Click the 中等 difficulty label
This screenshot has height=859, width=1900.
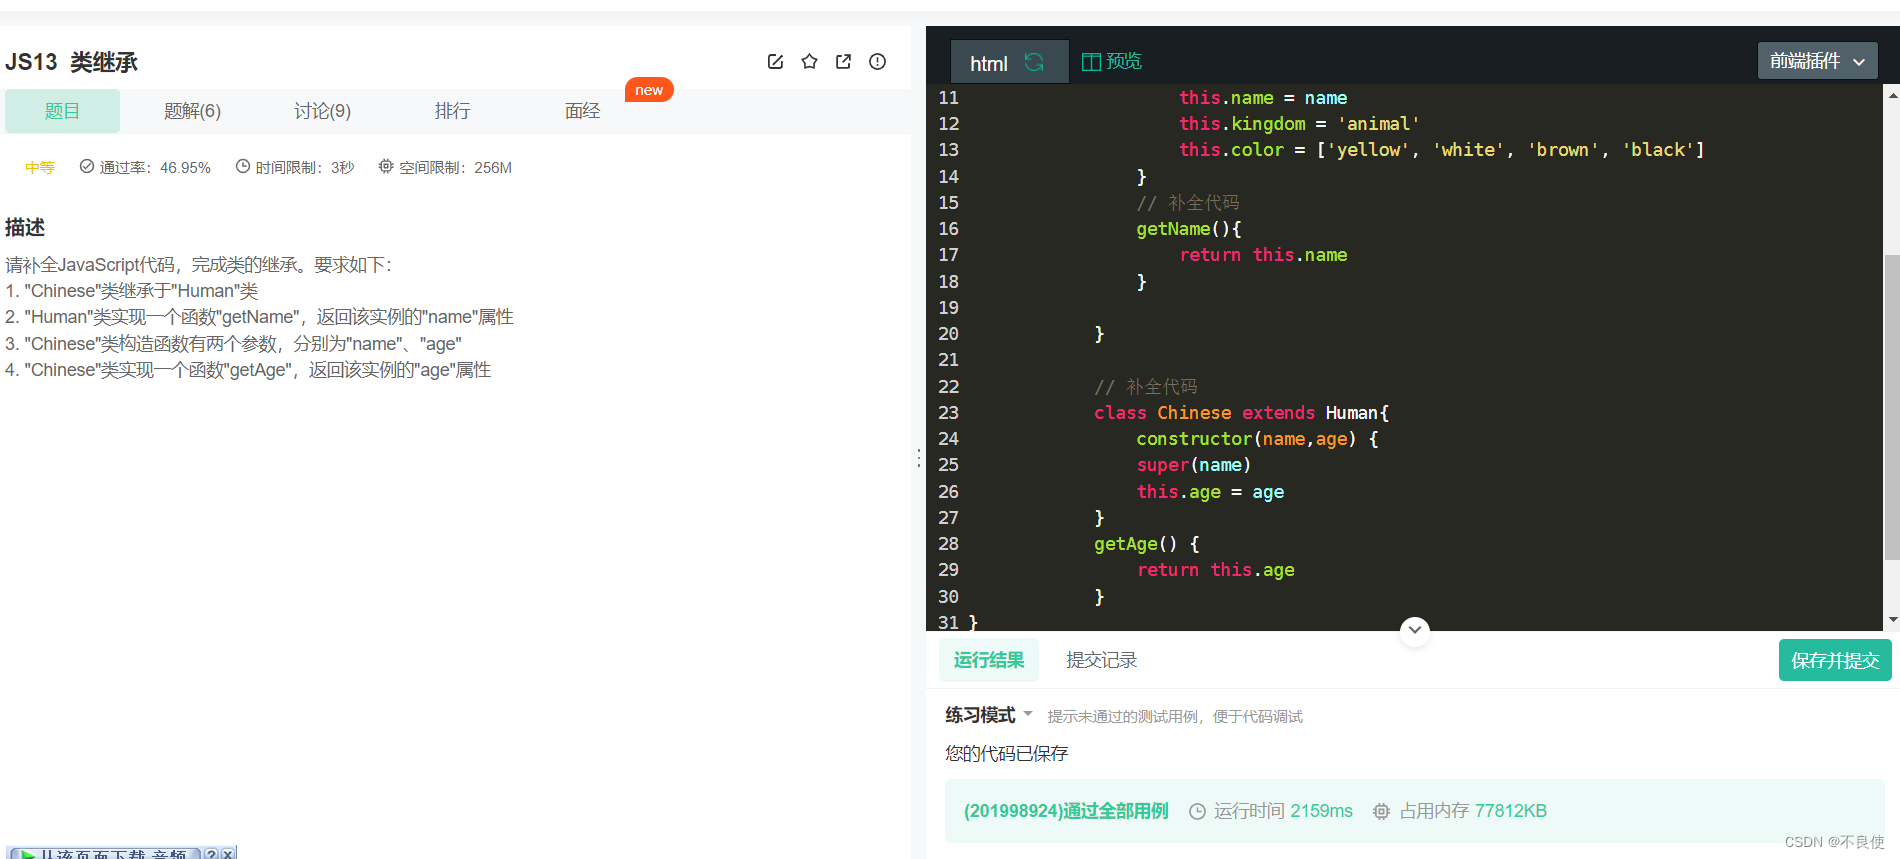coord(40,167)
